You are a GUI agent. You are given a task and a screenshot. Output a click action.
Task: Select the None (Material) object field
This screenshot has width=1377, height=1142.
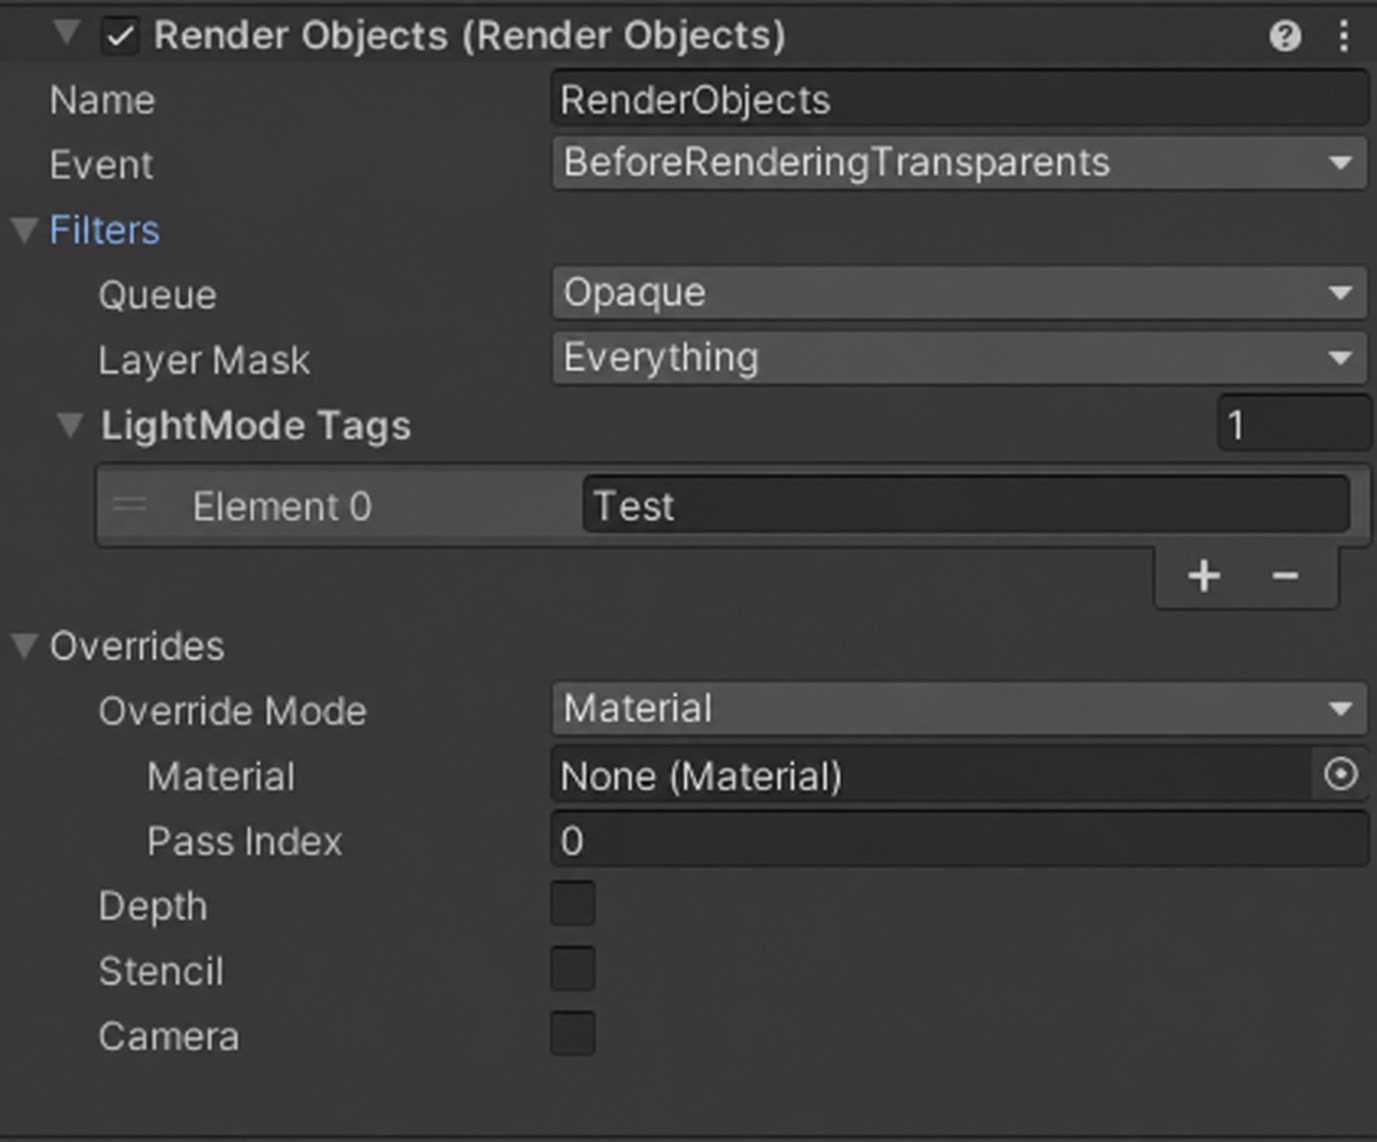tap(931, 775)
